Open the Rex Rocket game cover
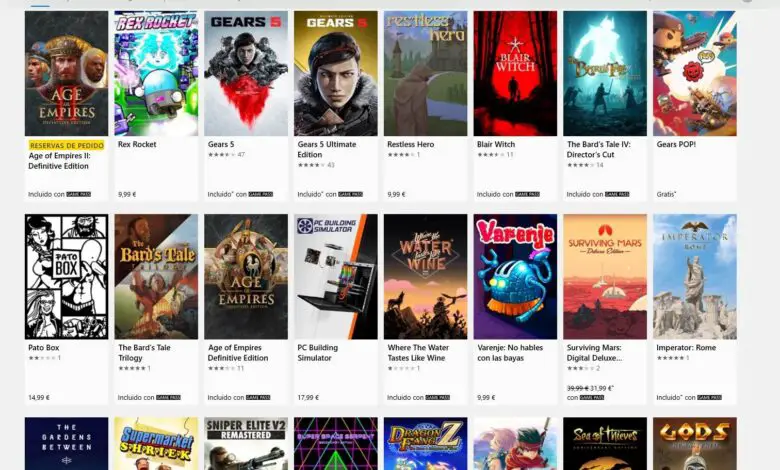Image resolution: width=780 pixels, height=470 pixels. tap(156, 73)
